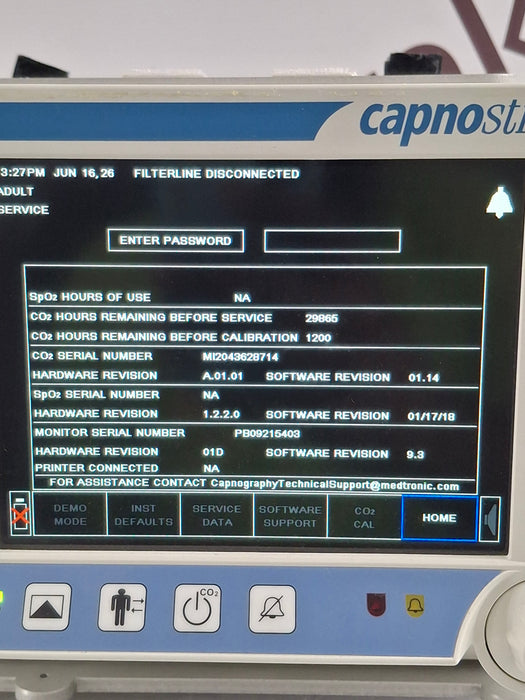Click CO2 software revision 01.14

[x=424, y=378]
